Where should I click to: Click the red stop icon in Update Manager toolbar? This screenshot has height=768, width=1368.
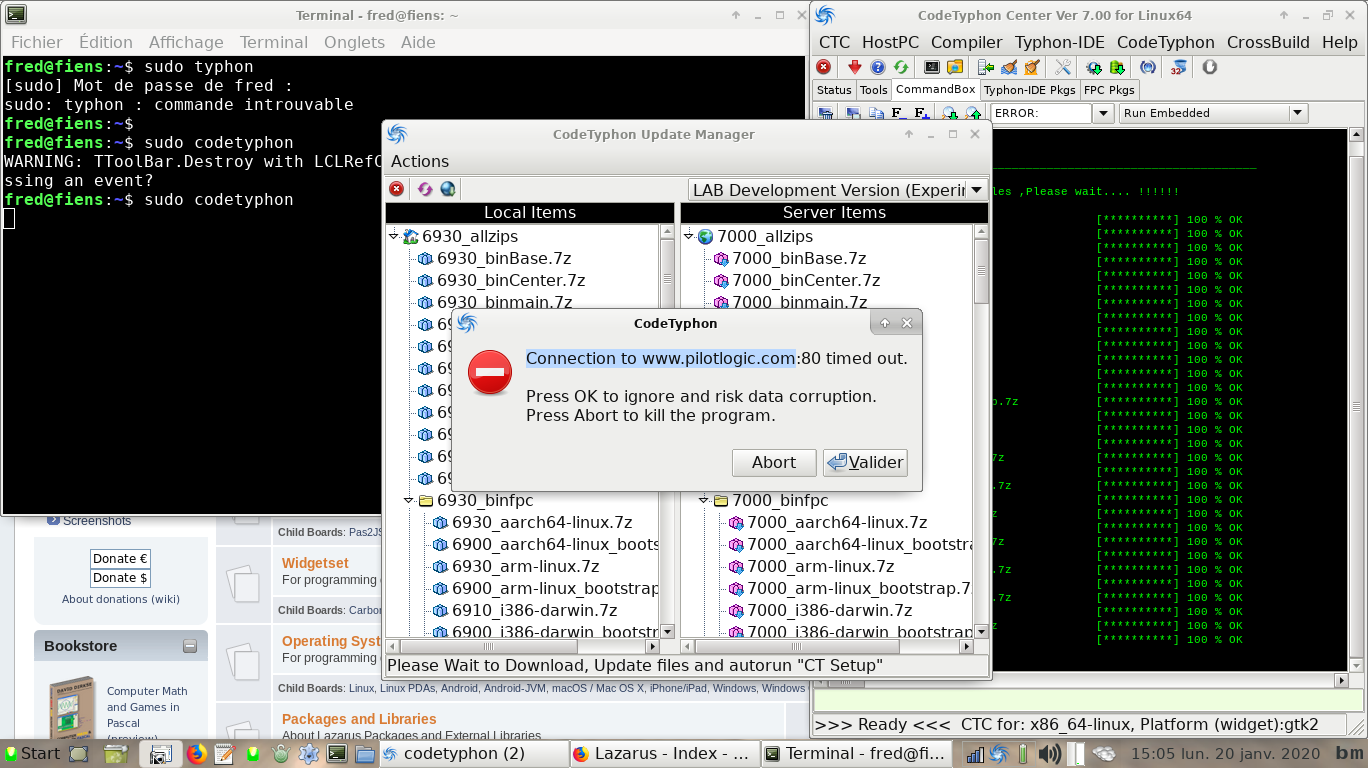(x=397, y=189)
